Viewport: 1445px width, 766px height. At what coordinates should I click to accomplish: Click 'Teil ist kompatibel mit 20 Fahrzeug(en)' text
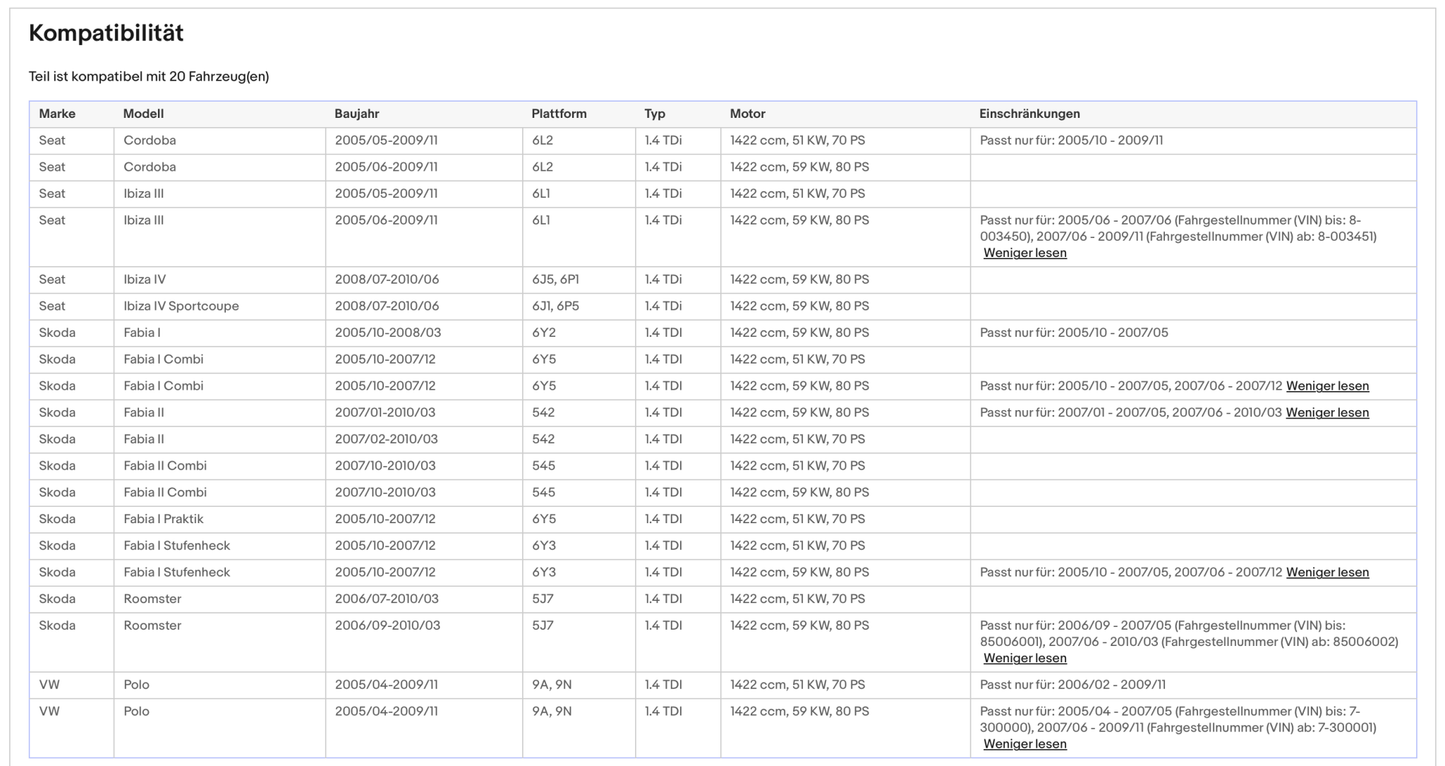tap(149, 77)
